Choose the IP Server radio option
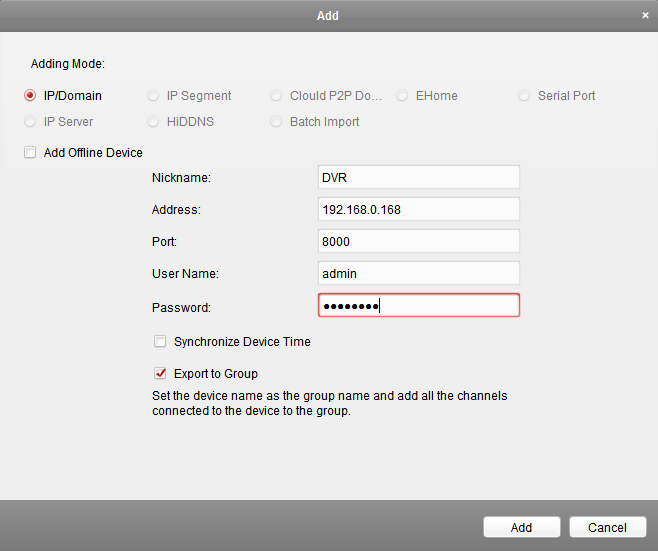Viewport: 658px width, 551px height. [x=30, y=122]
